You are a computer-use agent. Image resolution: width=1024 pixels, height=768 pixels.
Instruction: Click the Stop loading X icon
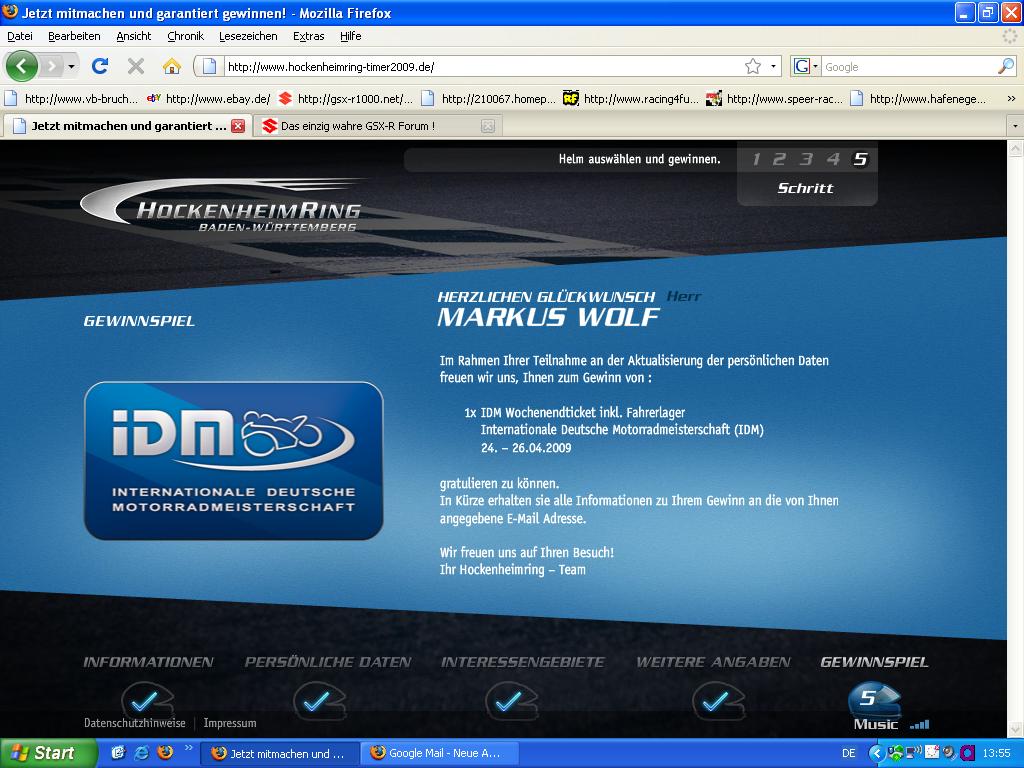pos(136,66)
